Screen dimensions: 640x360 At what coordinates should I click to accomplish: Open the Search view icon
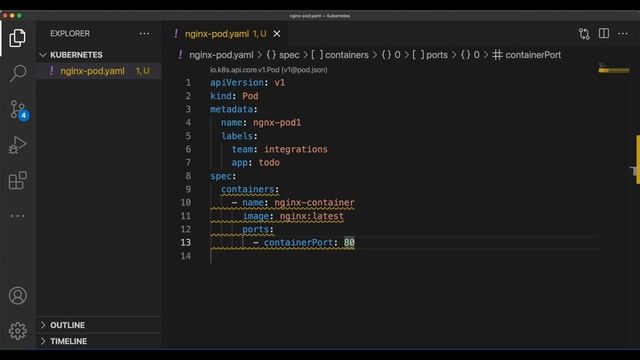click(18, 73)
